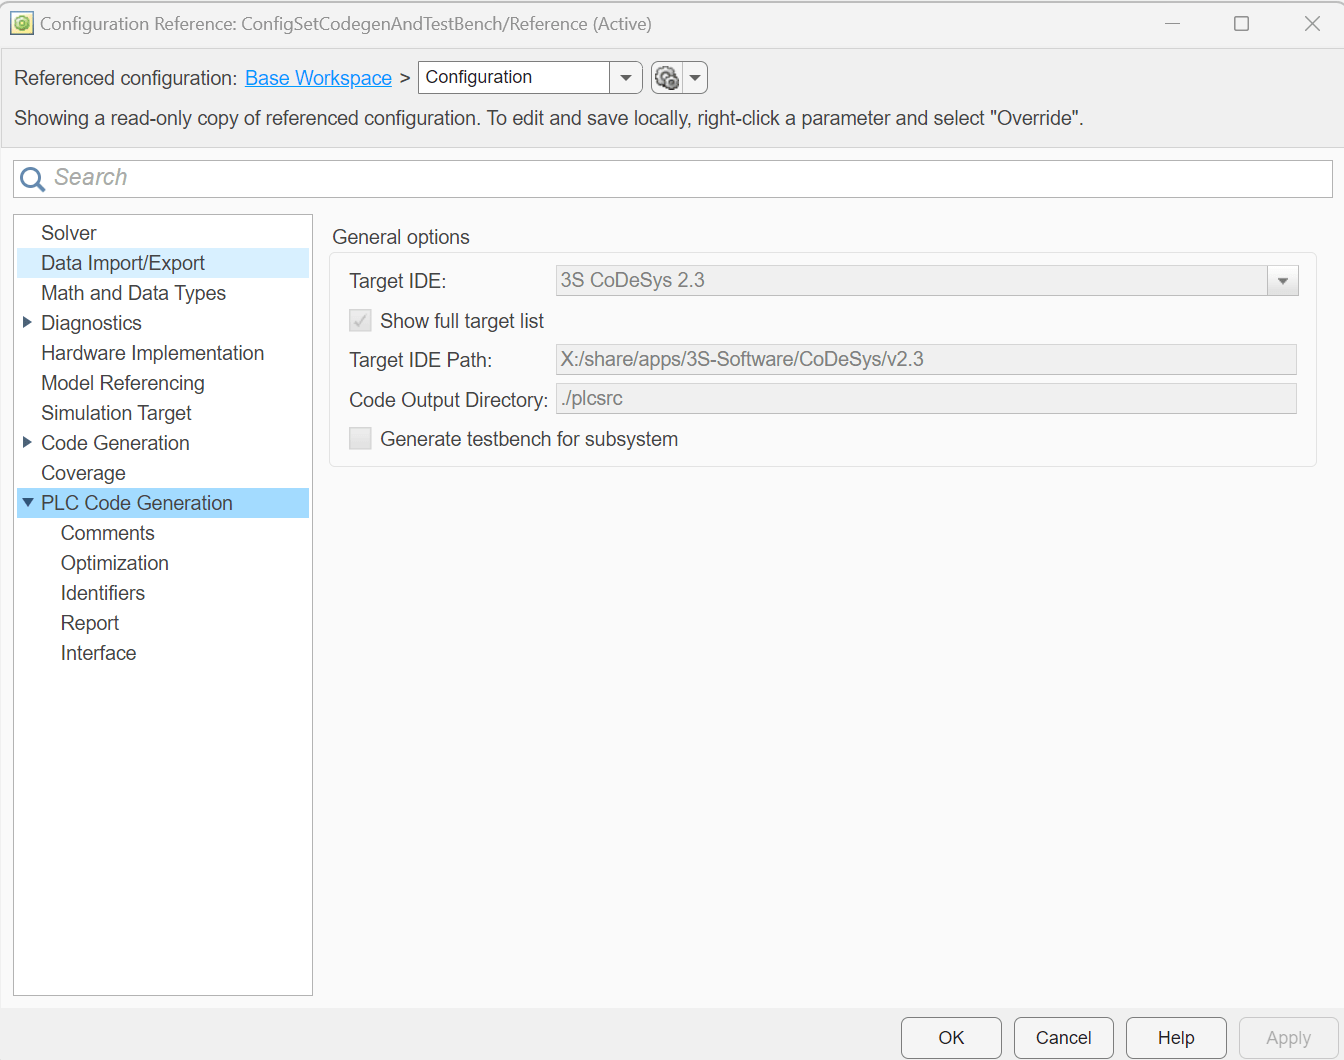1344x1060 pixels.
Task: Open the dropdown arrow next to the gear icon
Action: coord(694,77)
